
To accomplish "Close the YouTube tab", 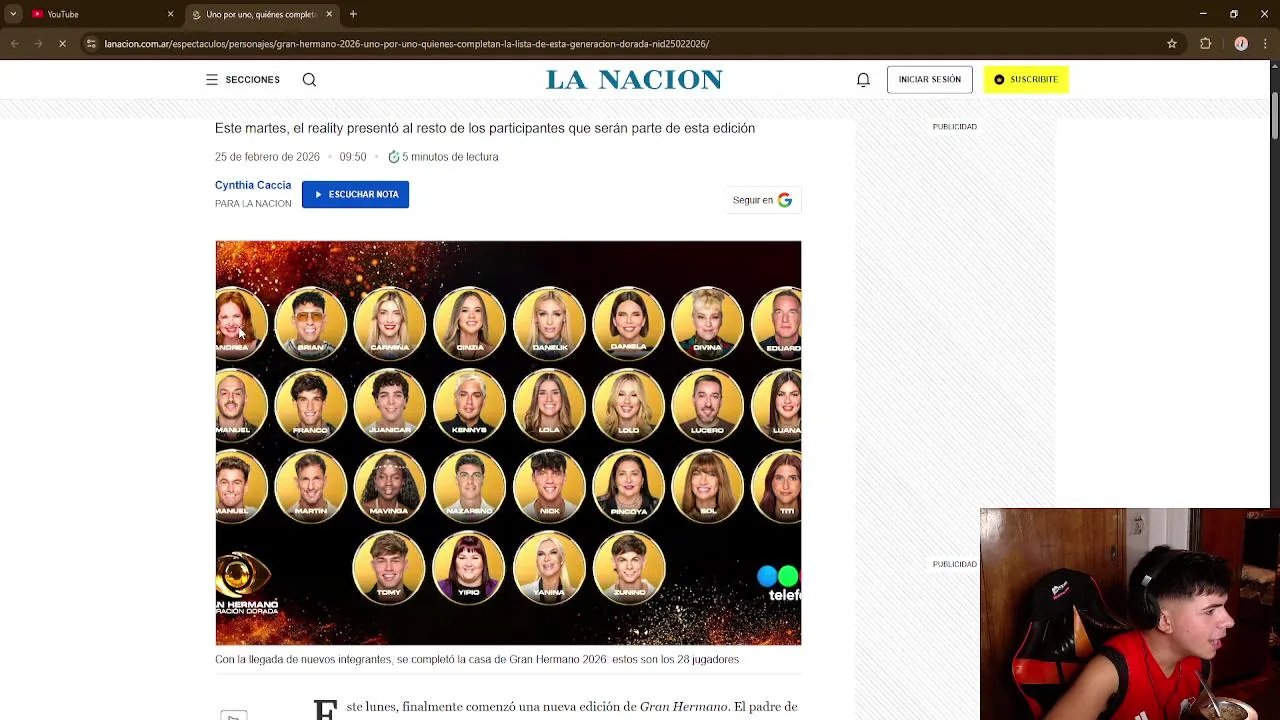I will coord(170,14).
